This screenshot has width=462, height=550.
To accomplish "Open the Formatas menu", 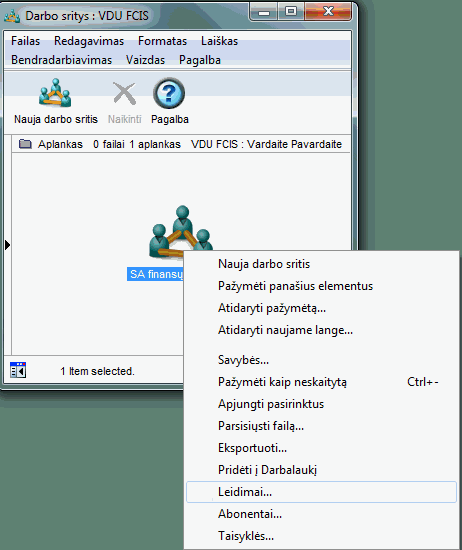I will coord(162,41).
